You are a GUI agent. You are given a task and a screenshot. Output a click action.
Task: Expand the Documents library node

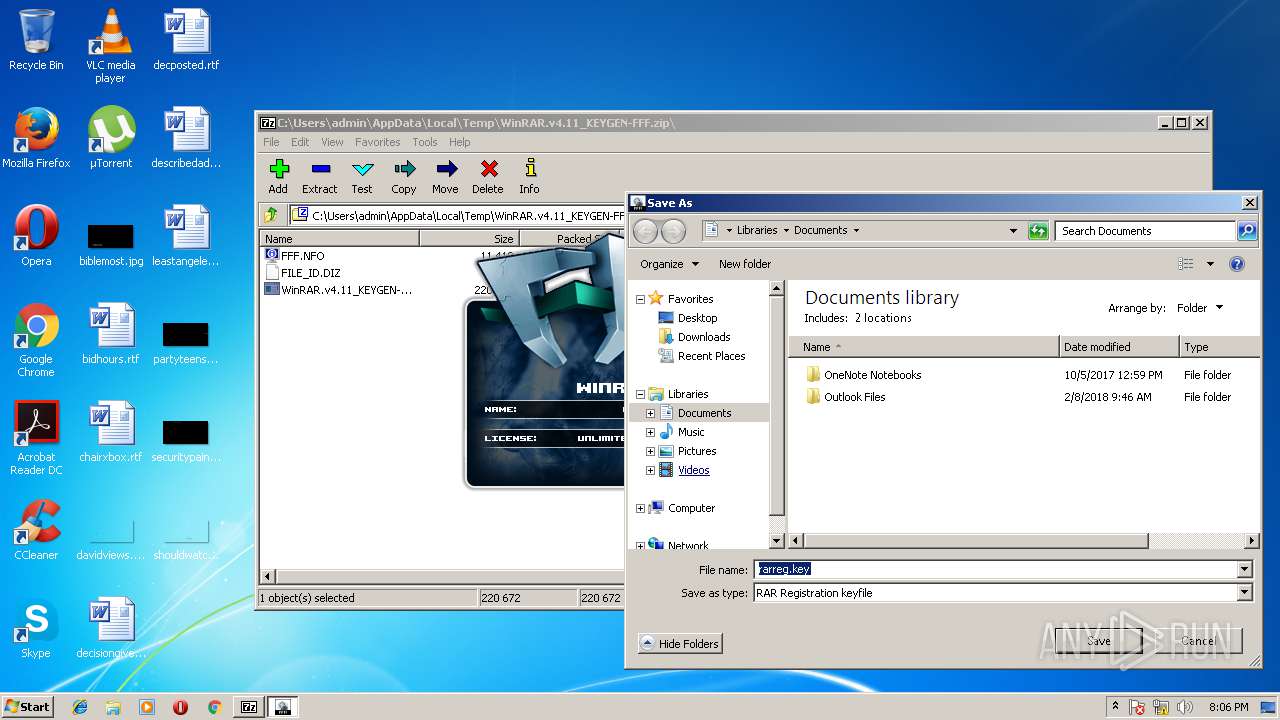point(650,413)
